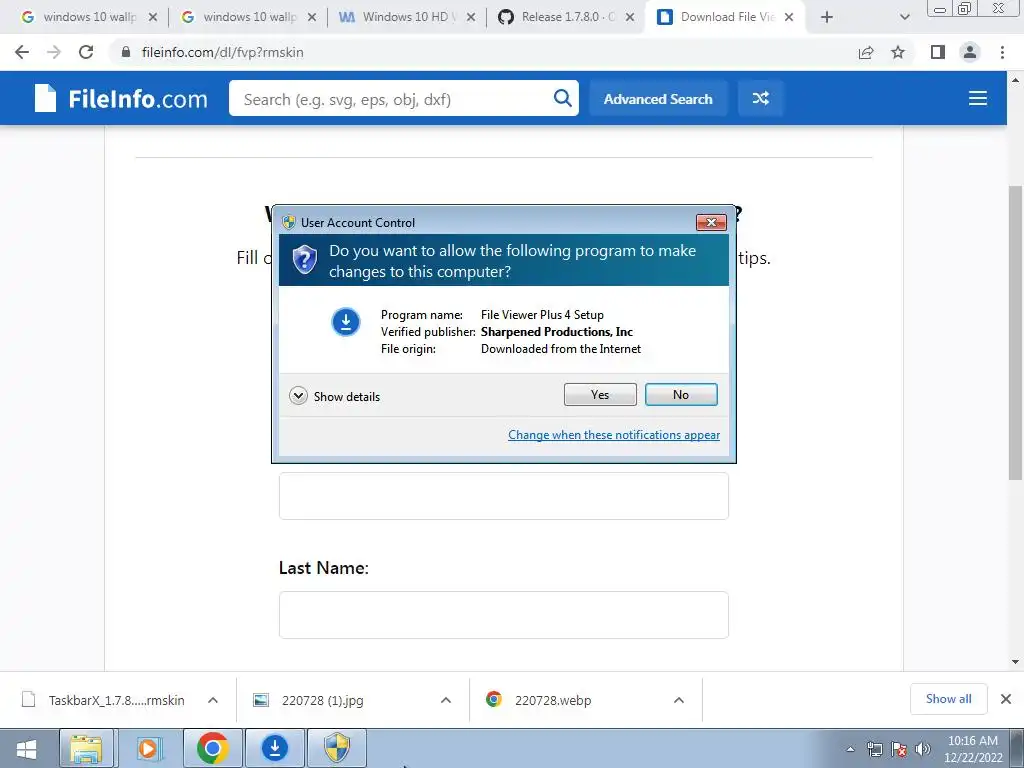Click the UAC shield taskbar icon
1024x768 pixels.
click(x=337, y=748)
